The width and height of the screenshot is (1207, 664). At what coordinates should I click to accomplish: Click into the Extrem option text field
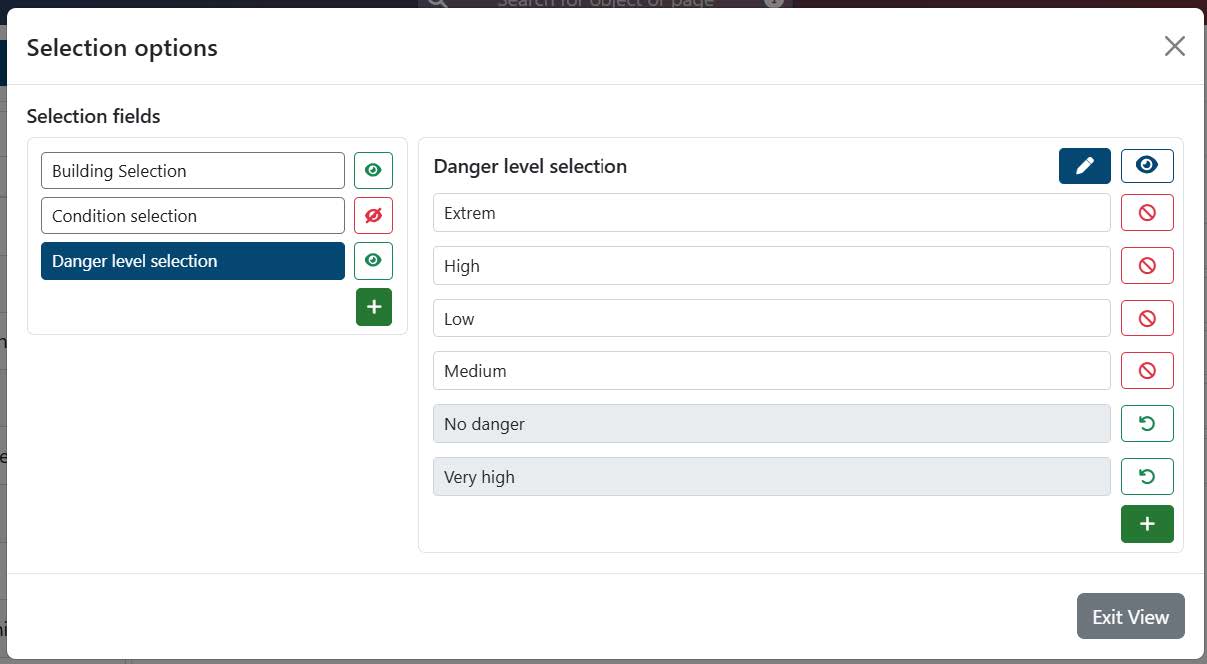[771, 213]
